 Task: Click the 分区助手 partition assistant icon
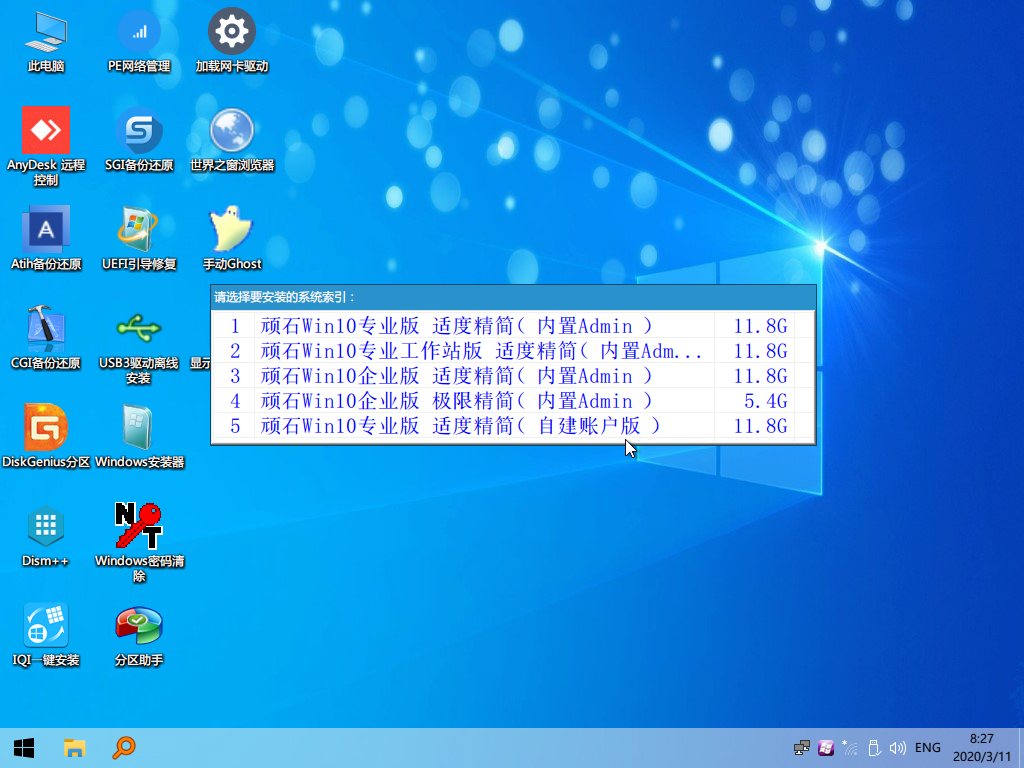139,626
